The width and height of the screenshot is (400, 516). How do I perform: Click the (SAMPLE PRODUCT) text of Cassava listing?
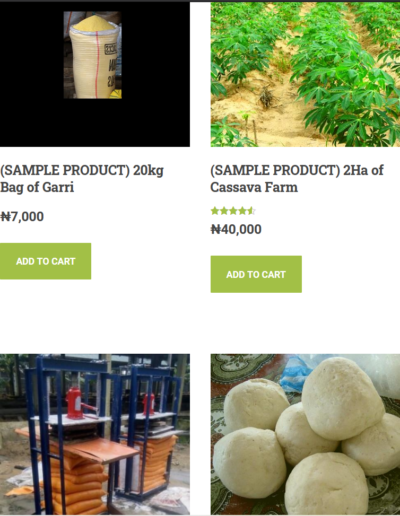tap(275, 170)
